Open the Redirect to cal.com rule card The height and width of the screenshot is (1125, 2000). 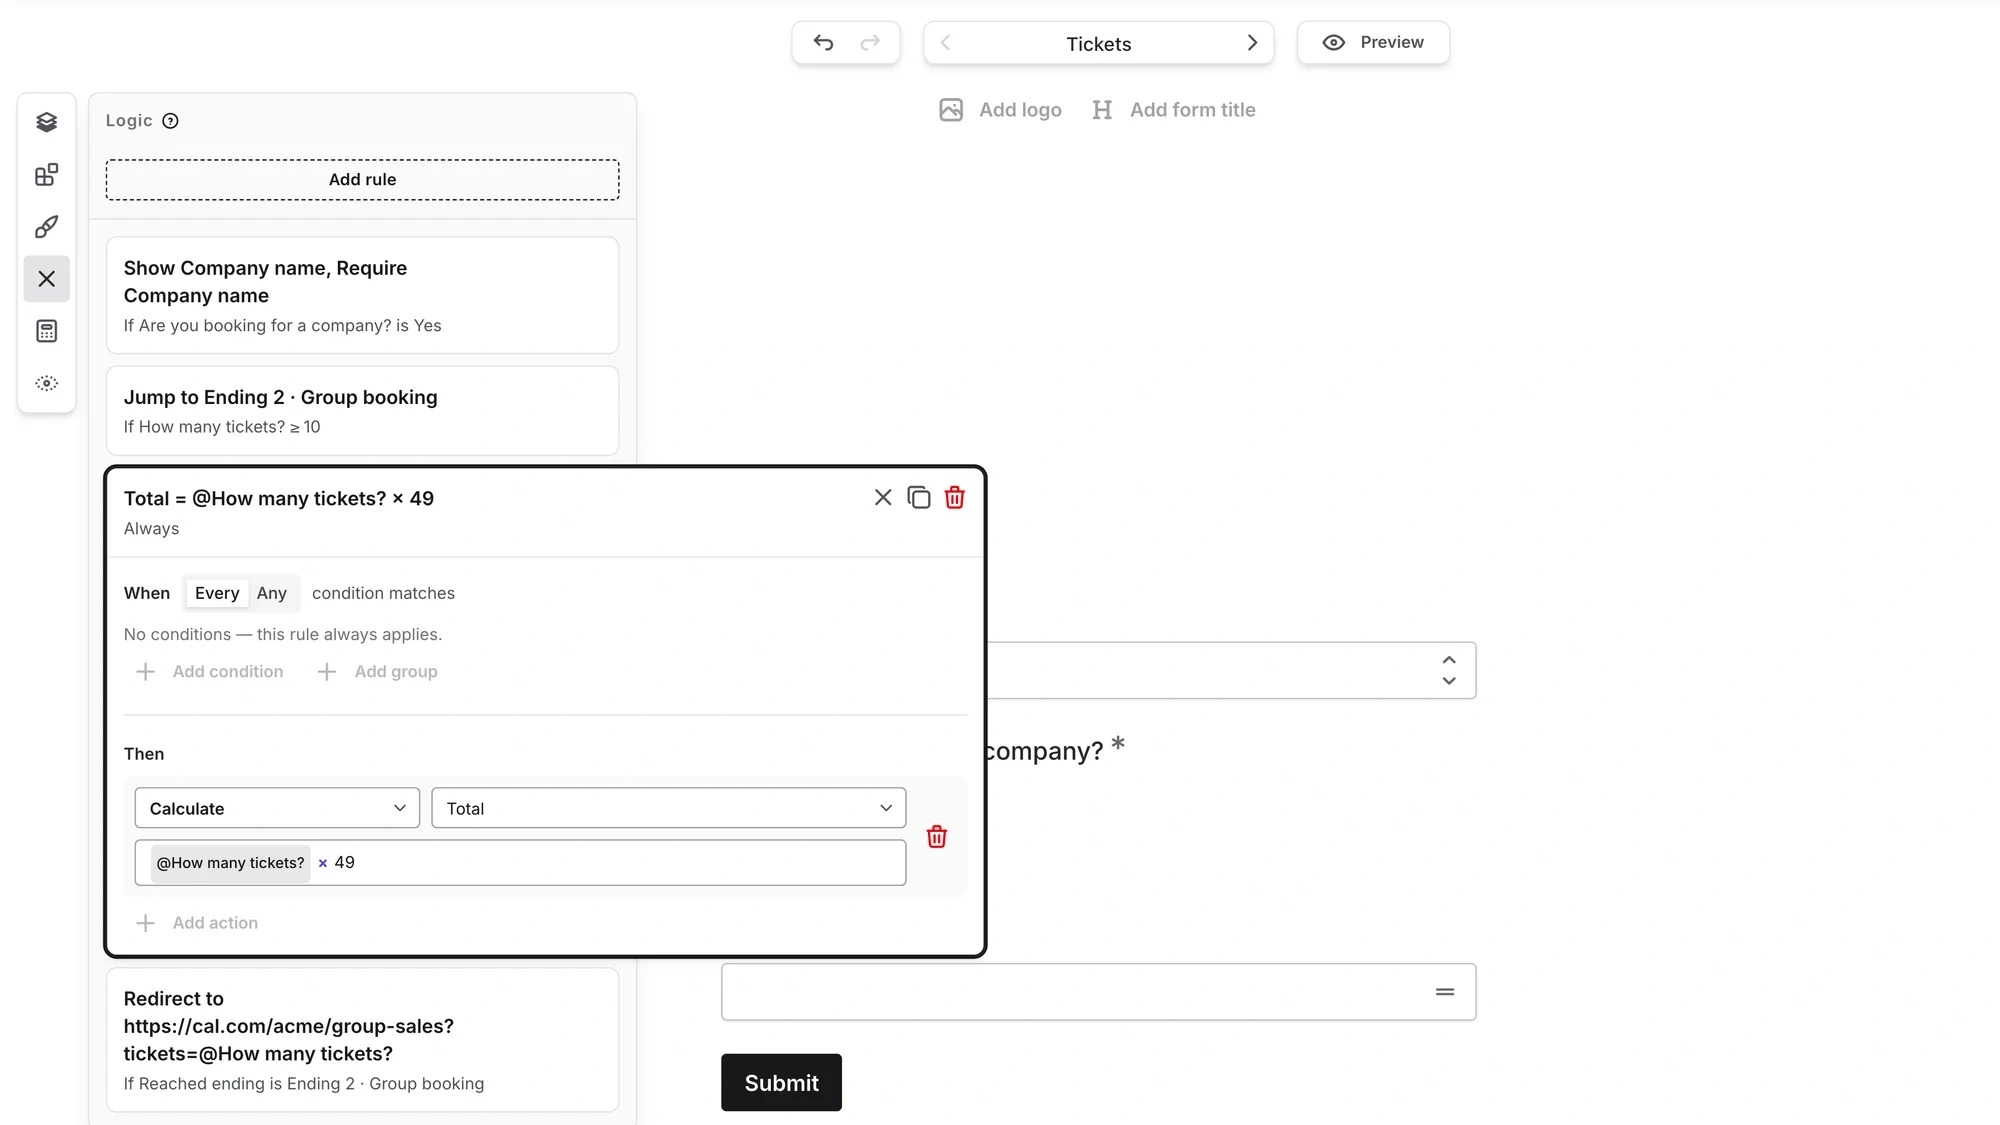tap(363, 1040)
